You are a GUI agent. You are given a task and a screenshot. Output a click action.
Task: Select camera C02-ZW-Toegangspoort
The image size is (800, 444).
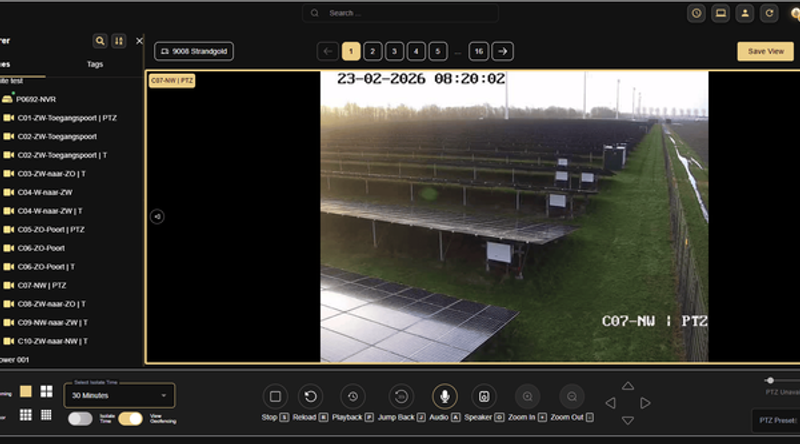pyautogui.click(x=50, y=136)
